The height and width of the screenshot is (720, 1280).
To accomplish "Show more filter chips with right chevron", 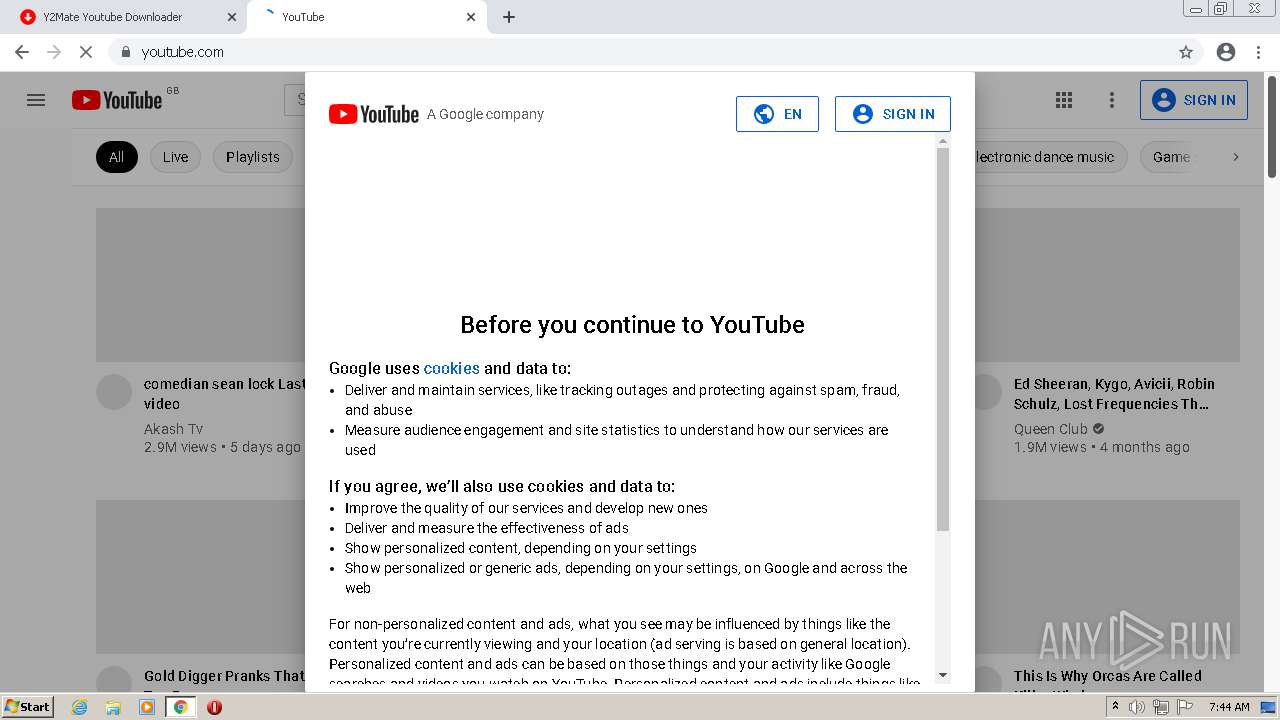I will click(x=1235, y=157).
